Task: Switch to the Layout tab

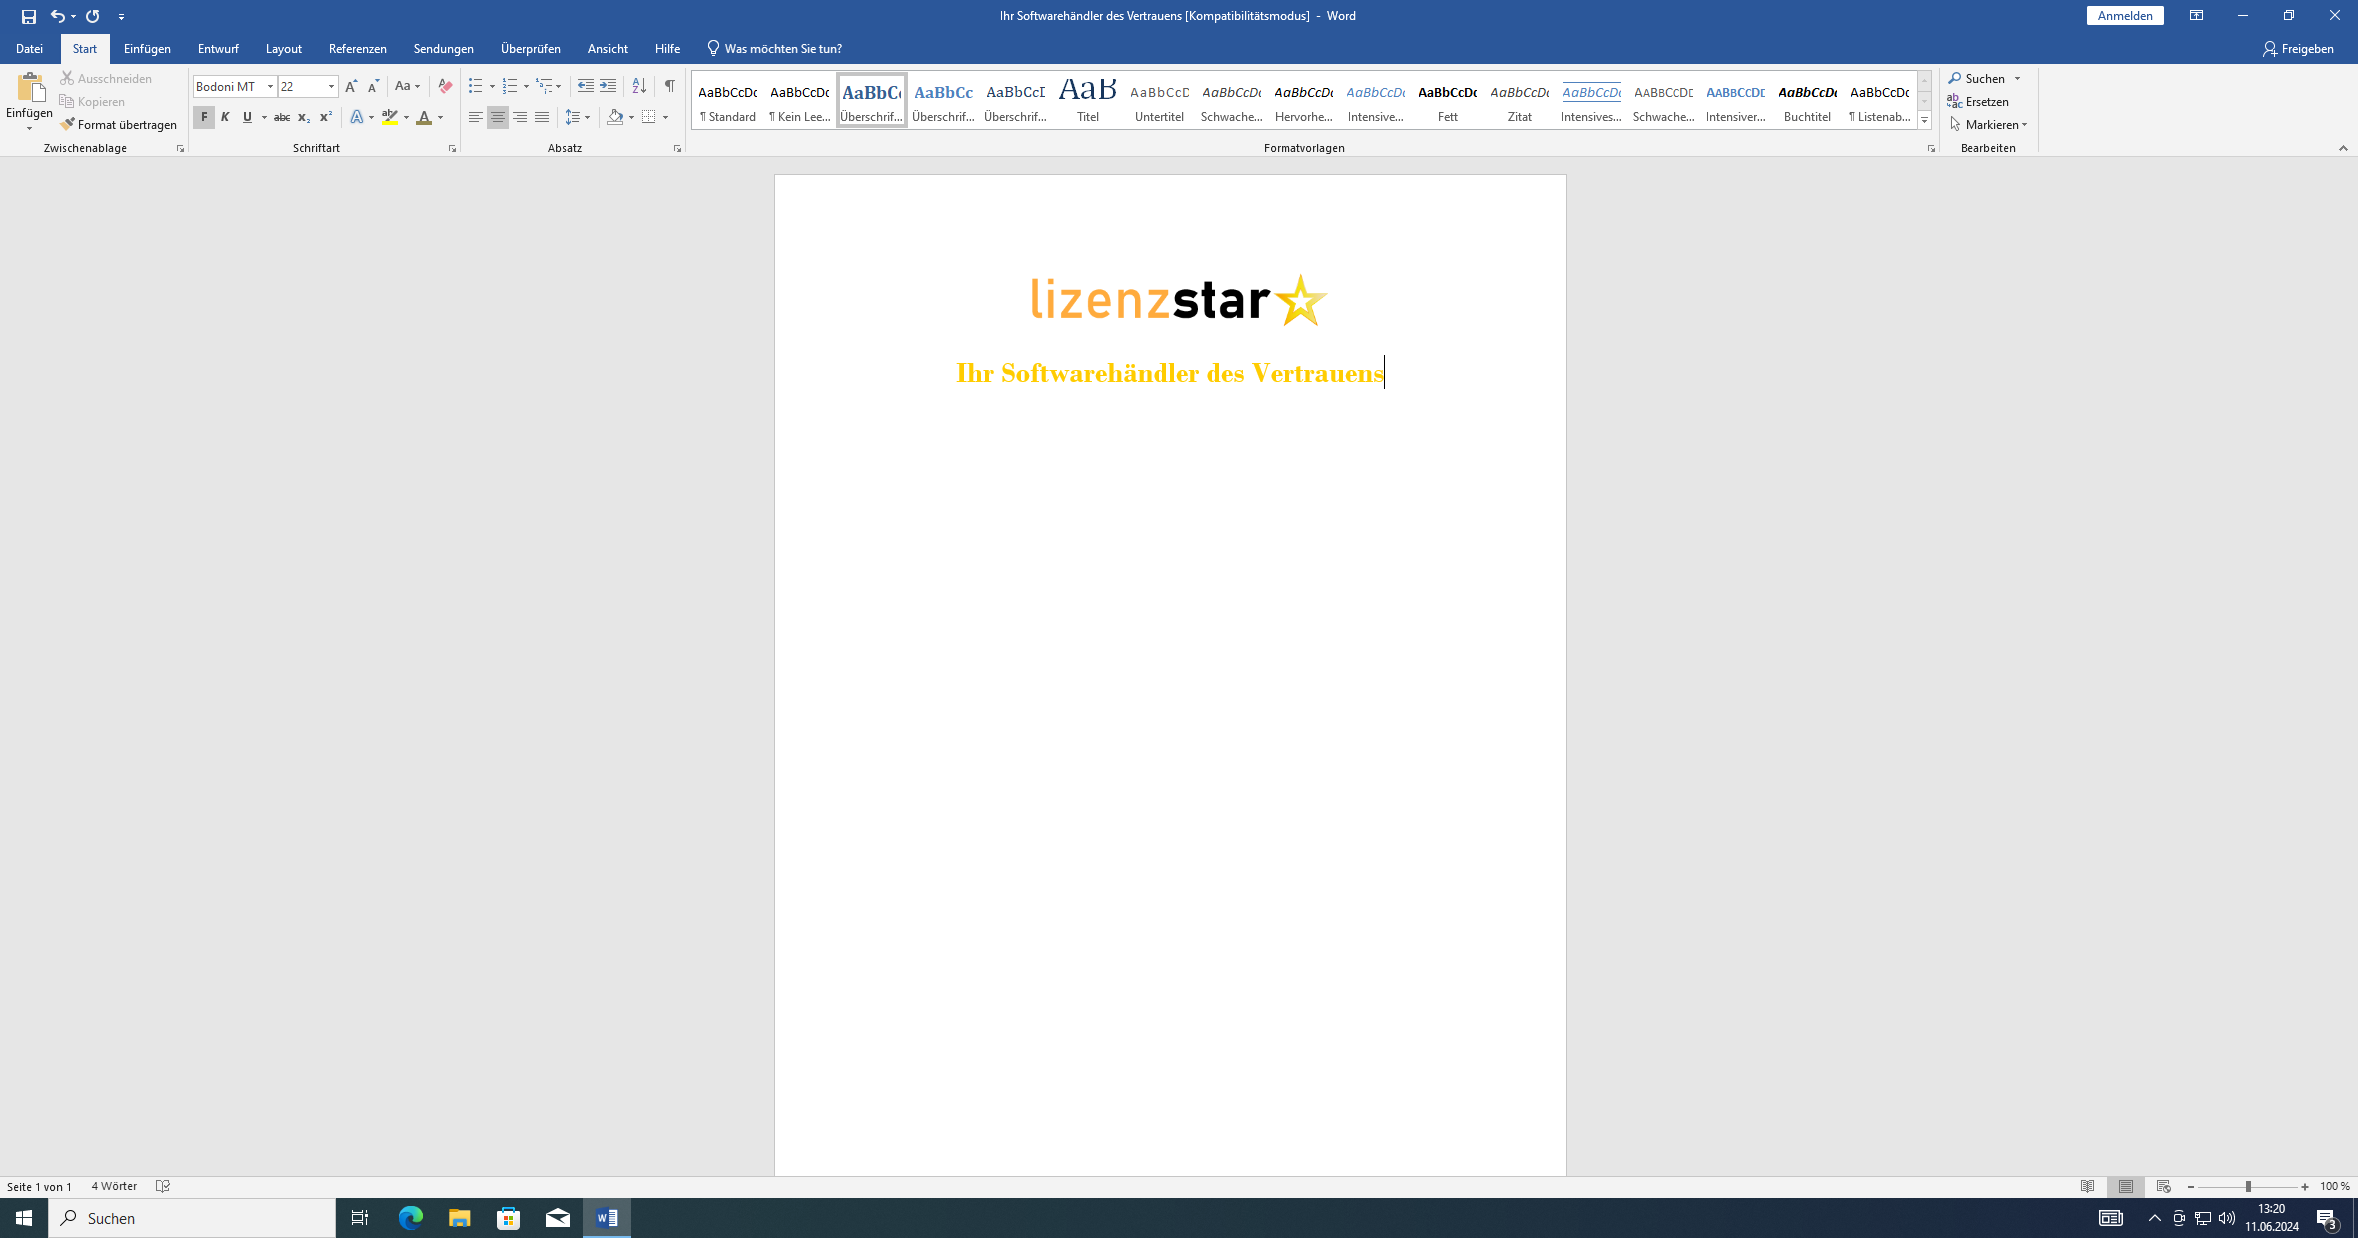Action: pyautogui.click(x=283, y=49)
